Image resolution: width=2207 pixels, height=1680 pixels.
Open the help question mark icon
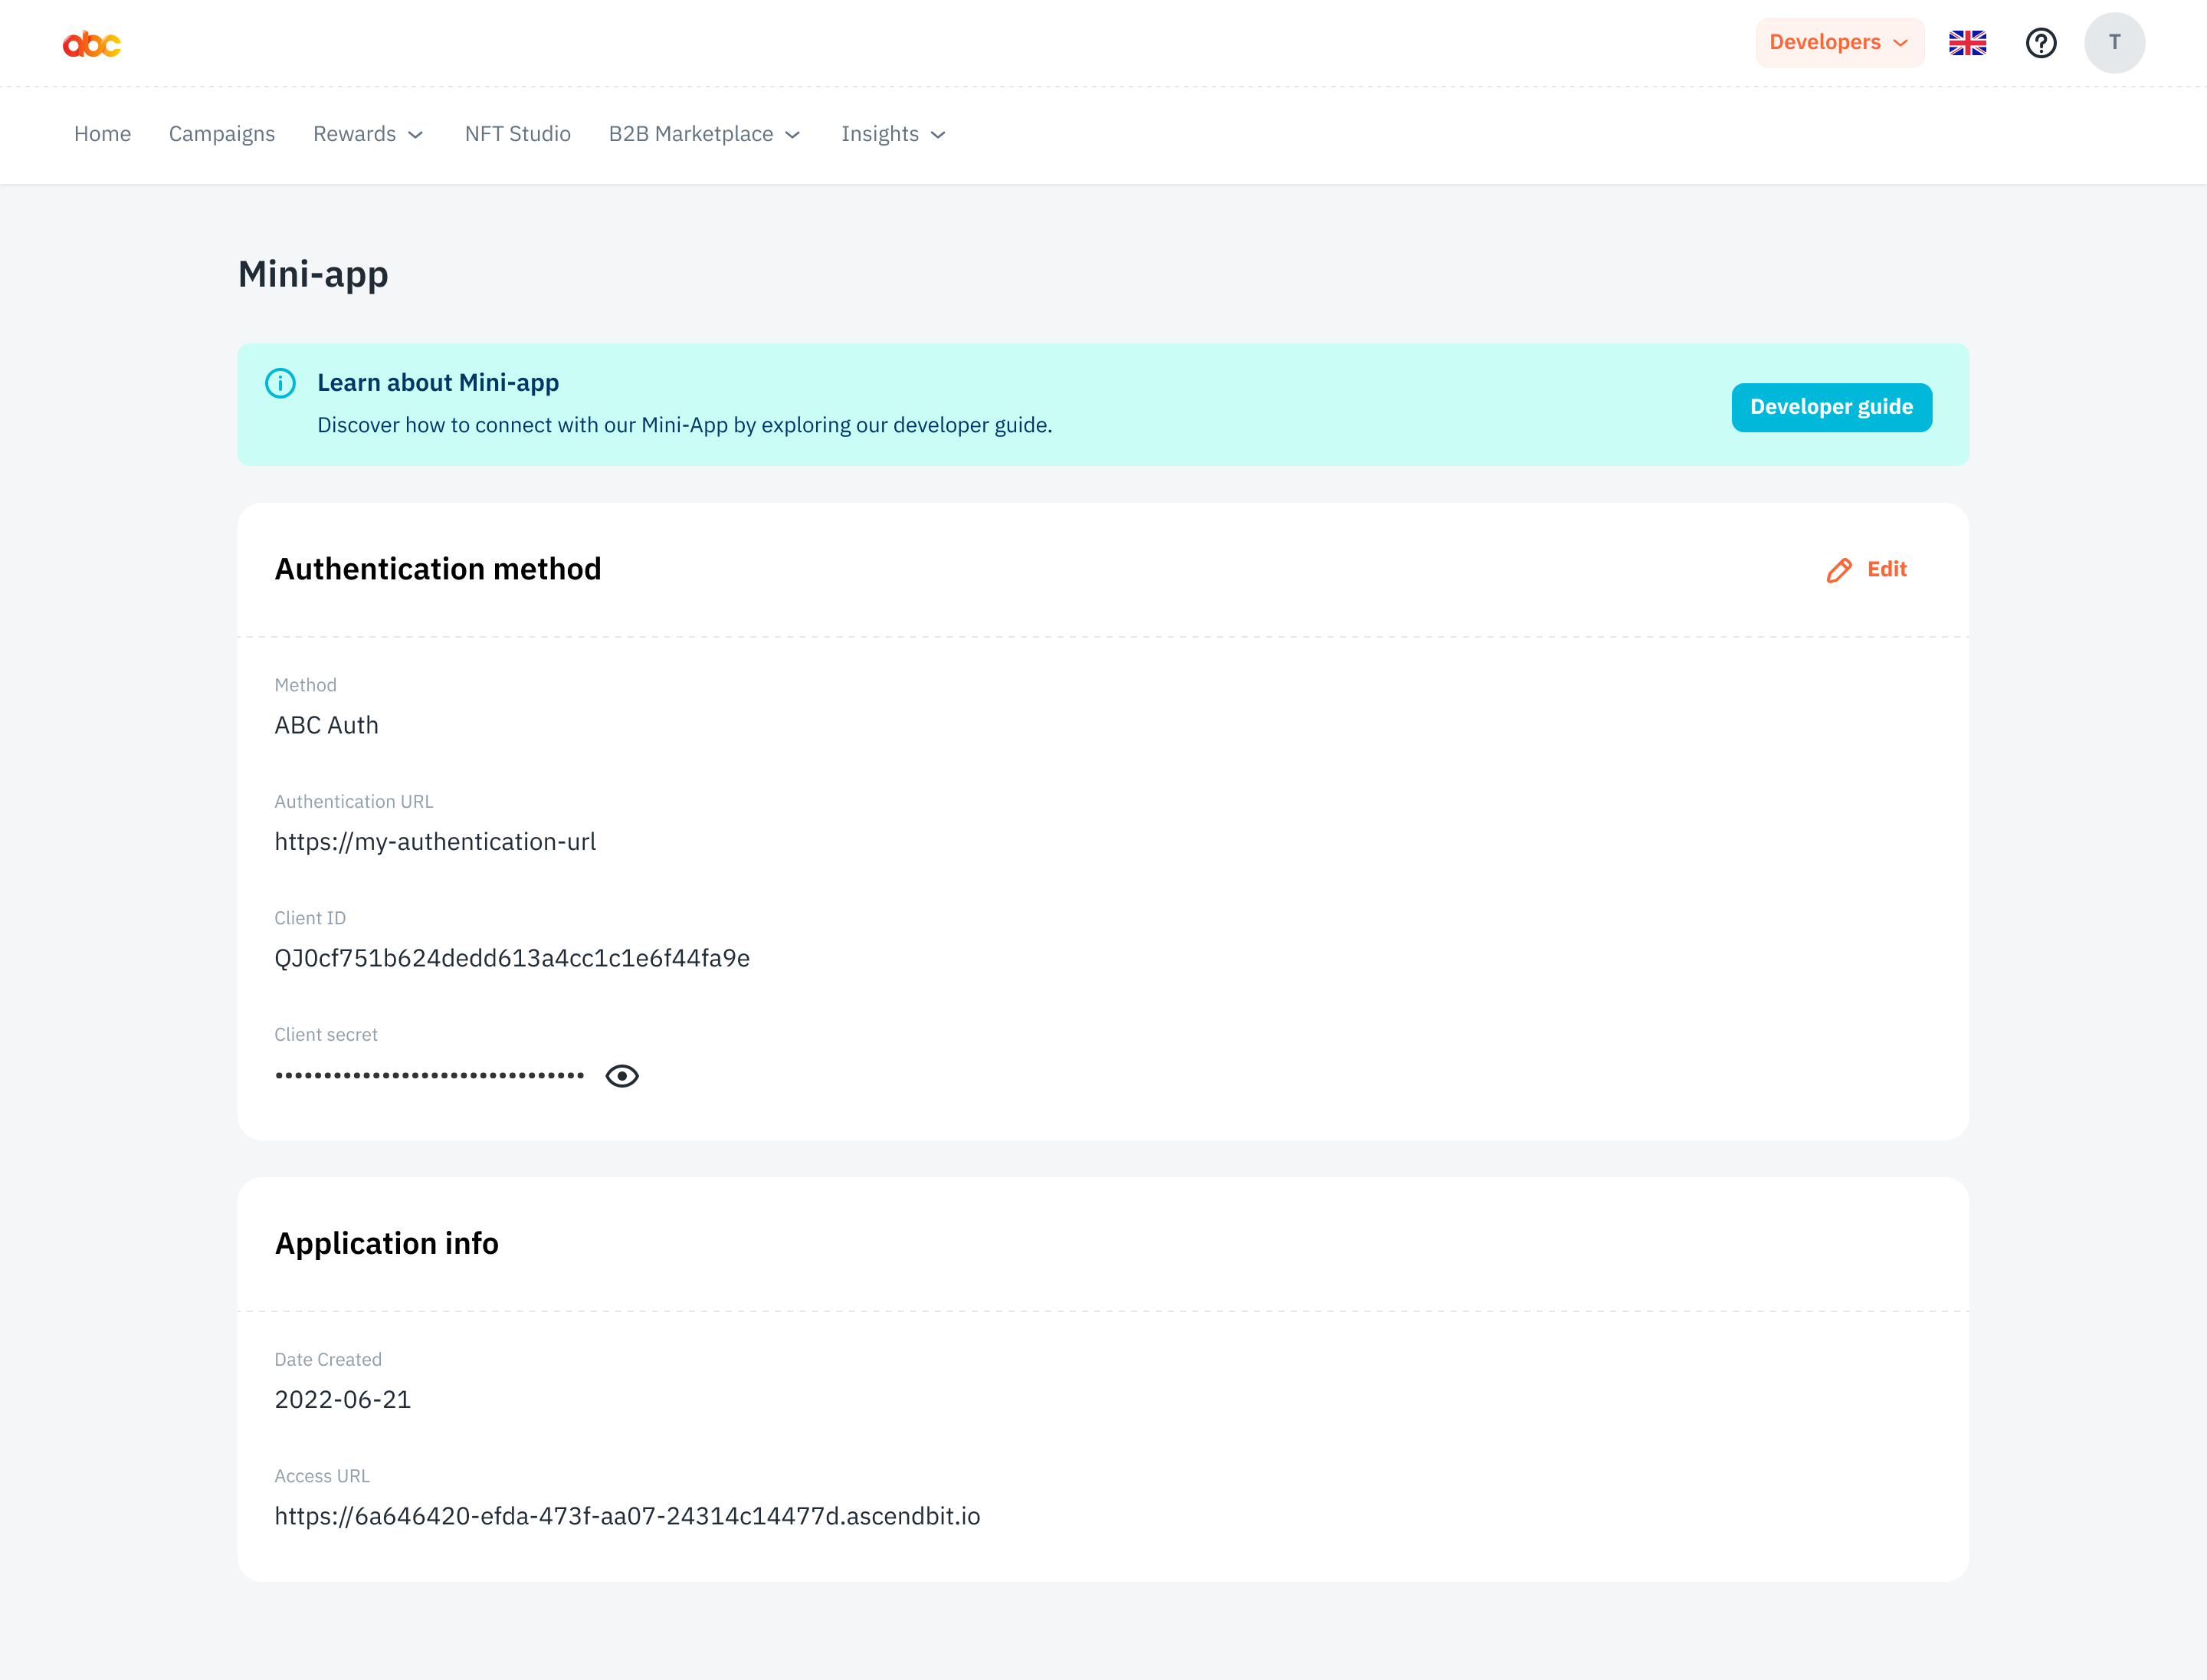[2042, 42]
